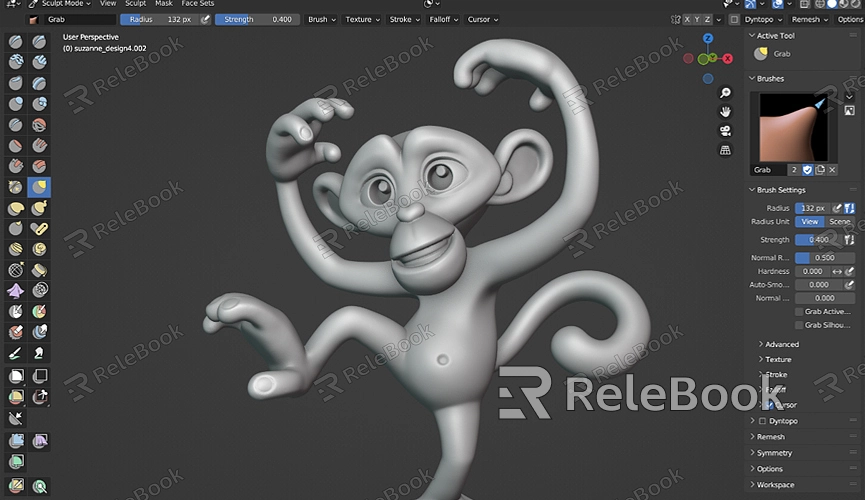
Task: Select the Clay brush tool
Action: tap(15, 62)
